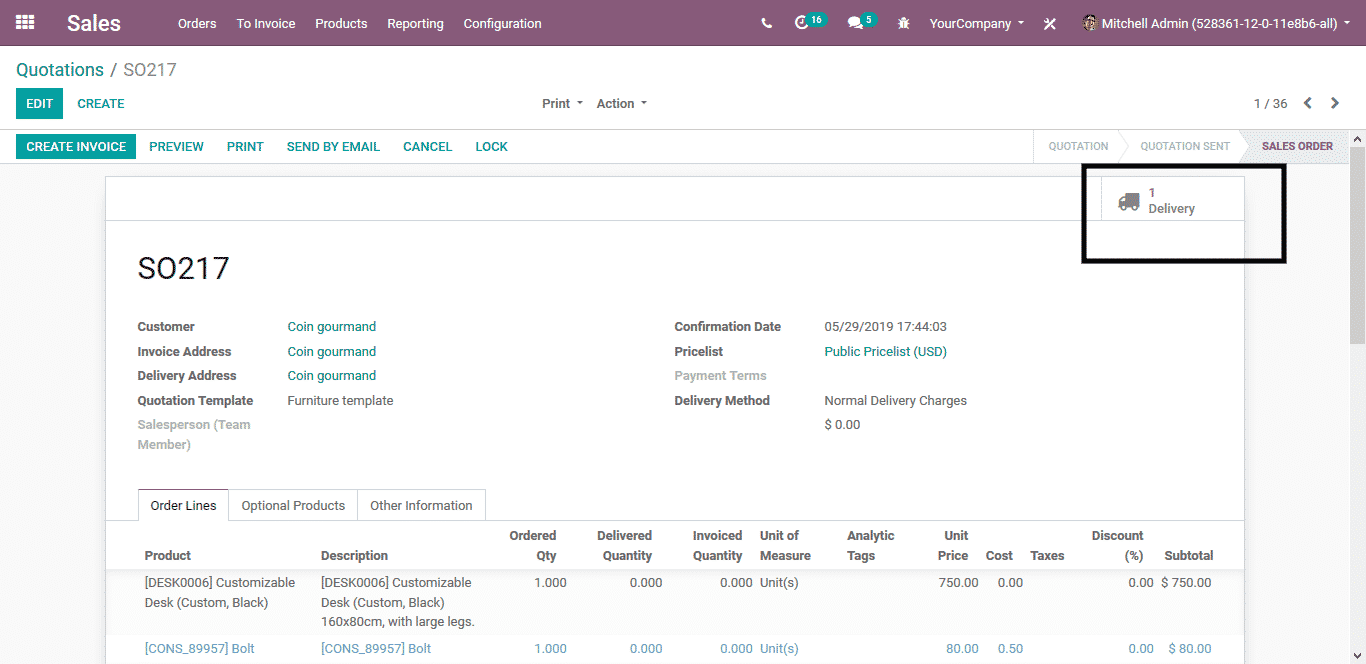
Task: Open the Reporting menu
Action: (x=415, y=23)
